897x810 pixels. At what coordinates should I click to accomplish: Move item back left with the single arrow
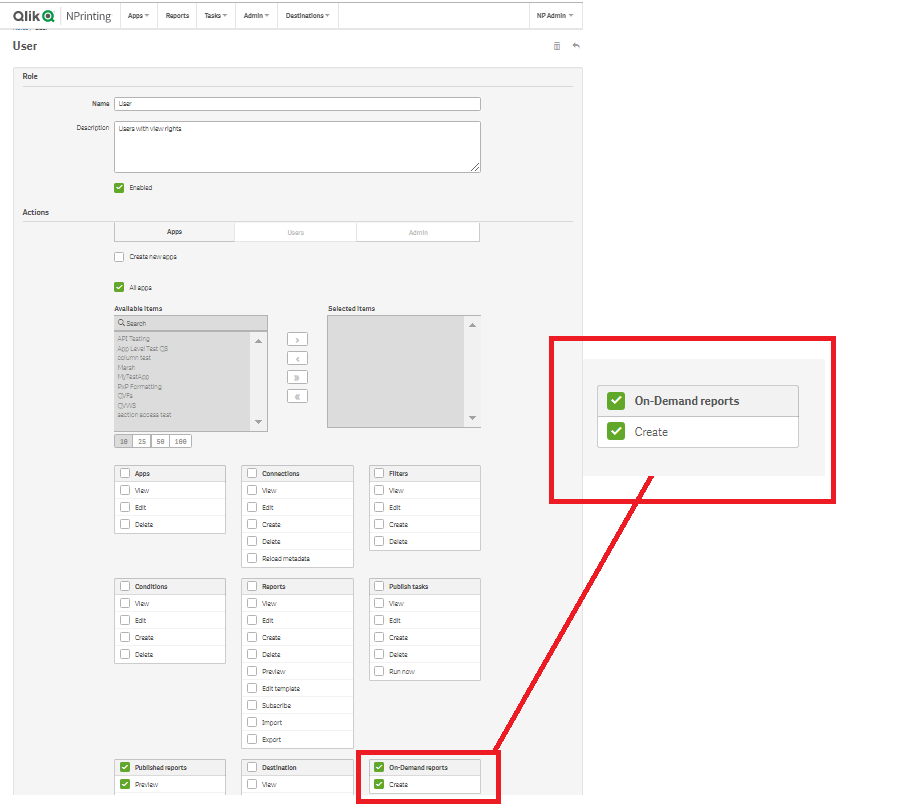(x=297, y=359)
